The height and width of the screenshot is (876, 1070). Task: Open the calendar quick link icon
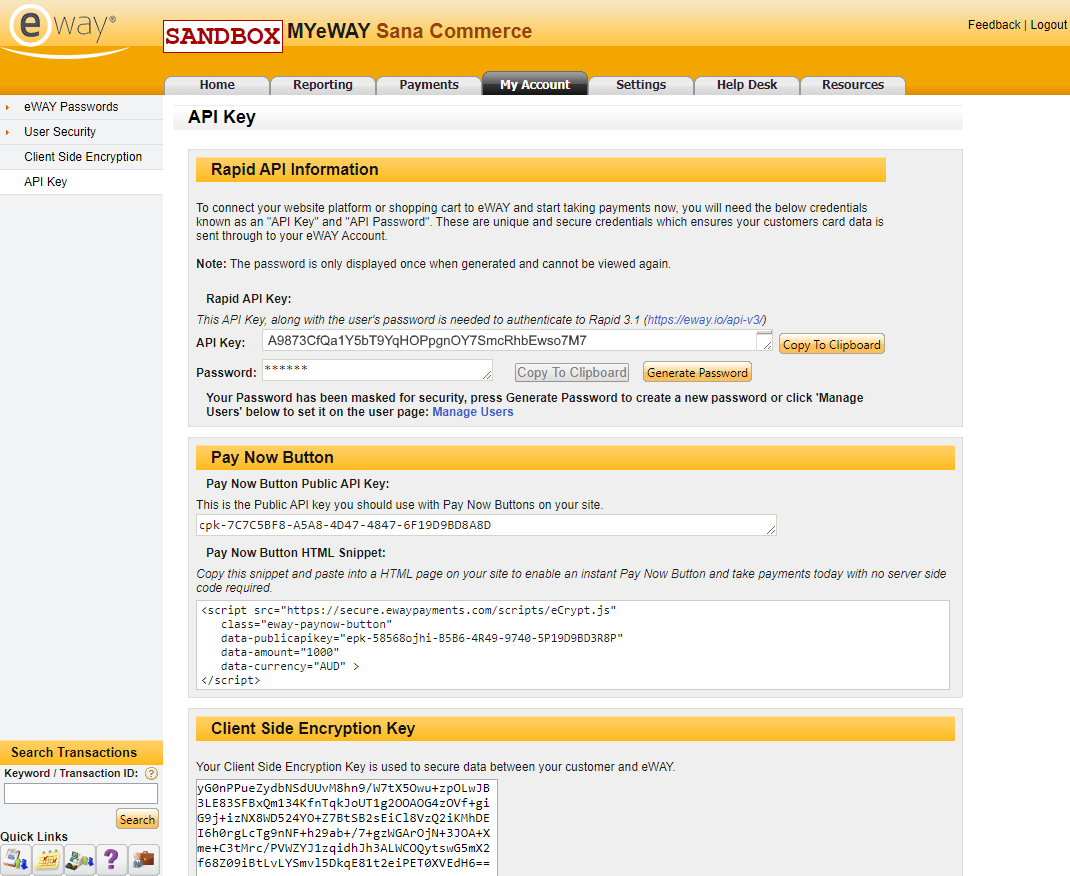(48, 860)
